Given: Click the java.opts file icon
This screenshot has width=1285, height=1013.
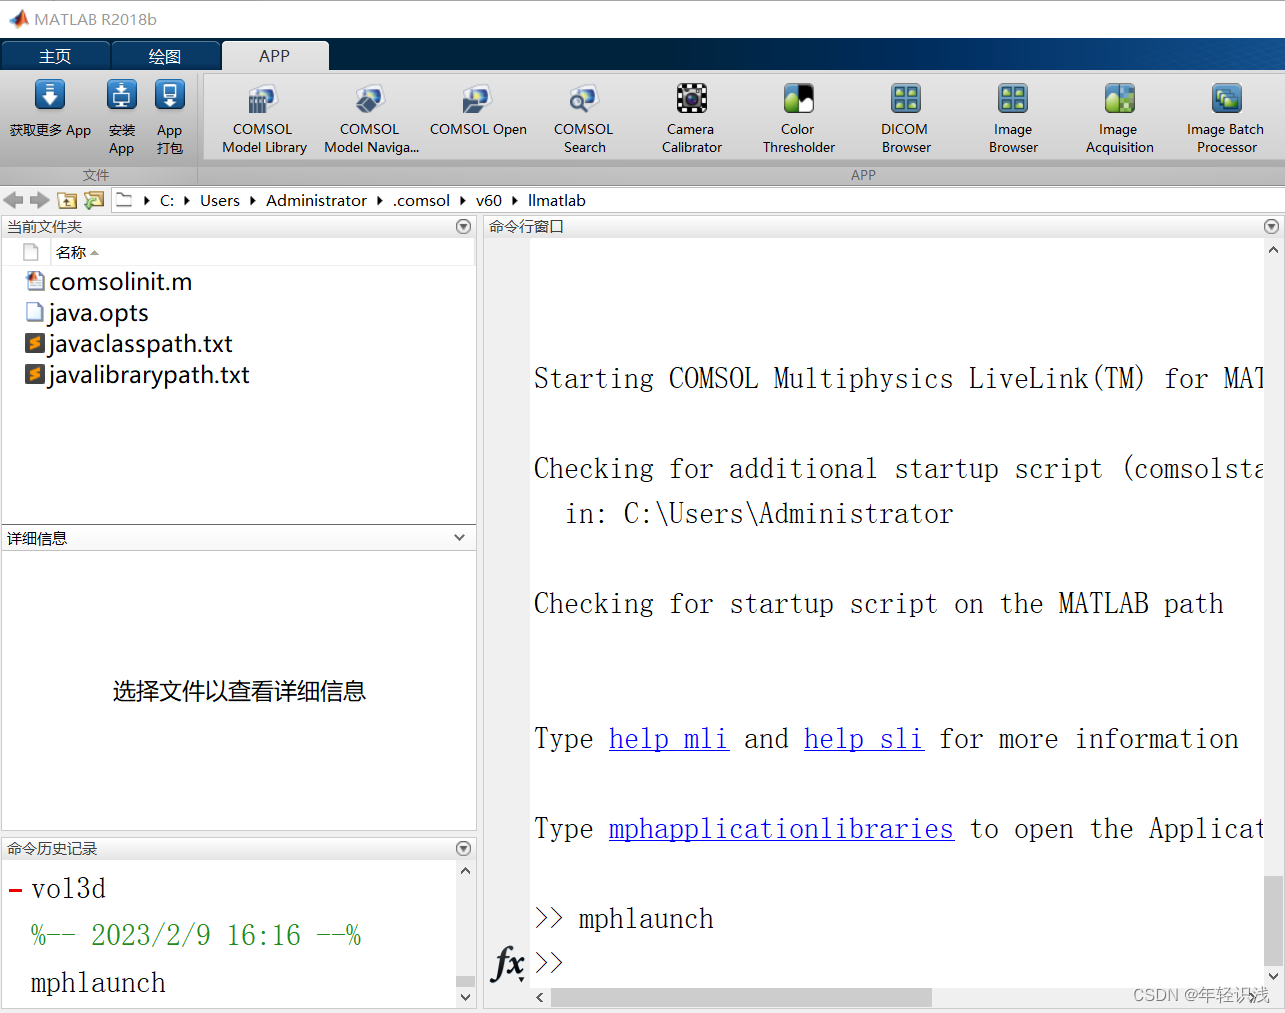Looking at the screenshot, I should tap(35, 312).
